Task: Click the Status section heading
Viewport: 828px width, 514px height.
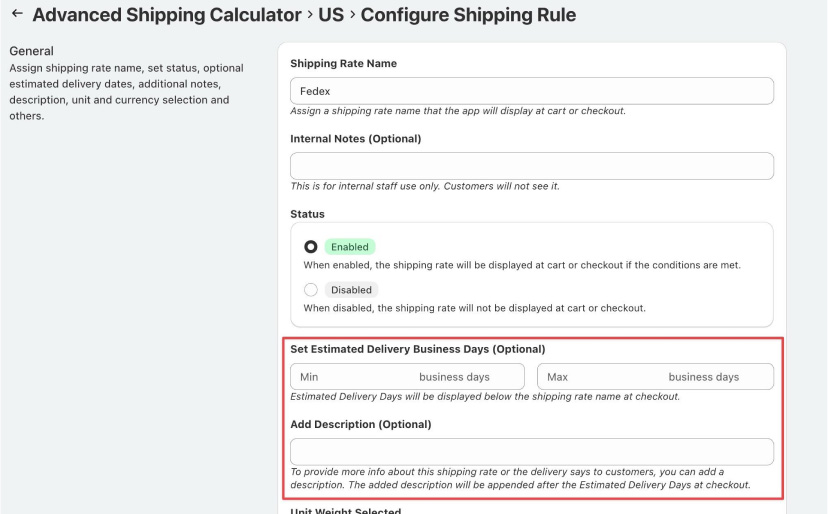Action: click(307, 214)
